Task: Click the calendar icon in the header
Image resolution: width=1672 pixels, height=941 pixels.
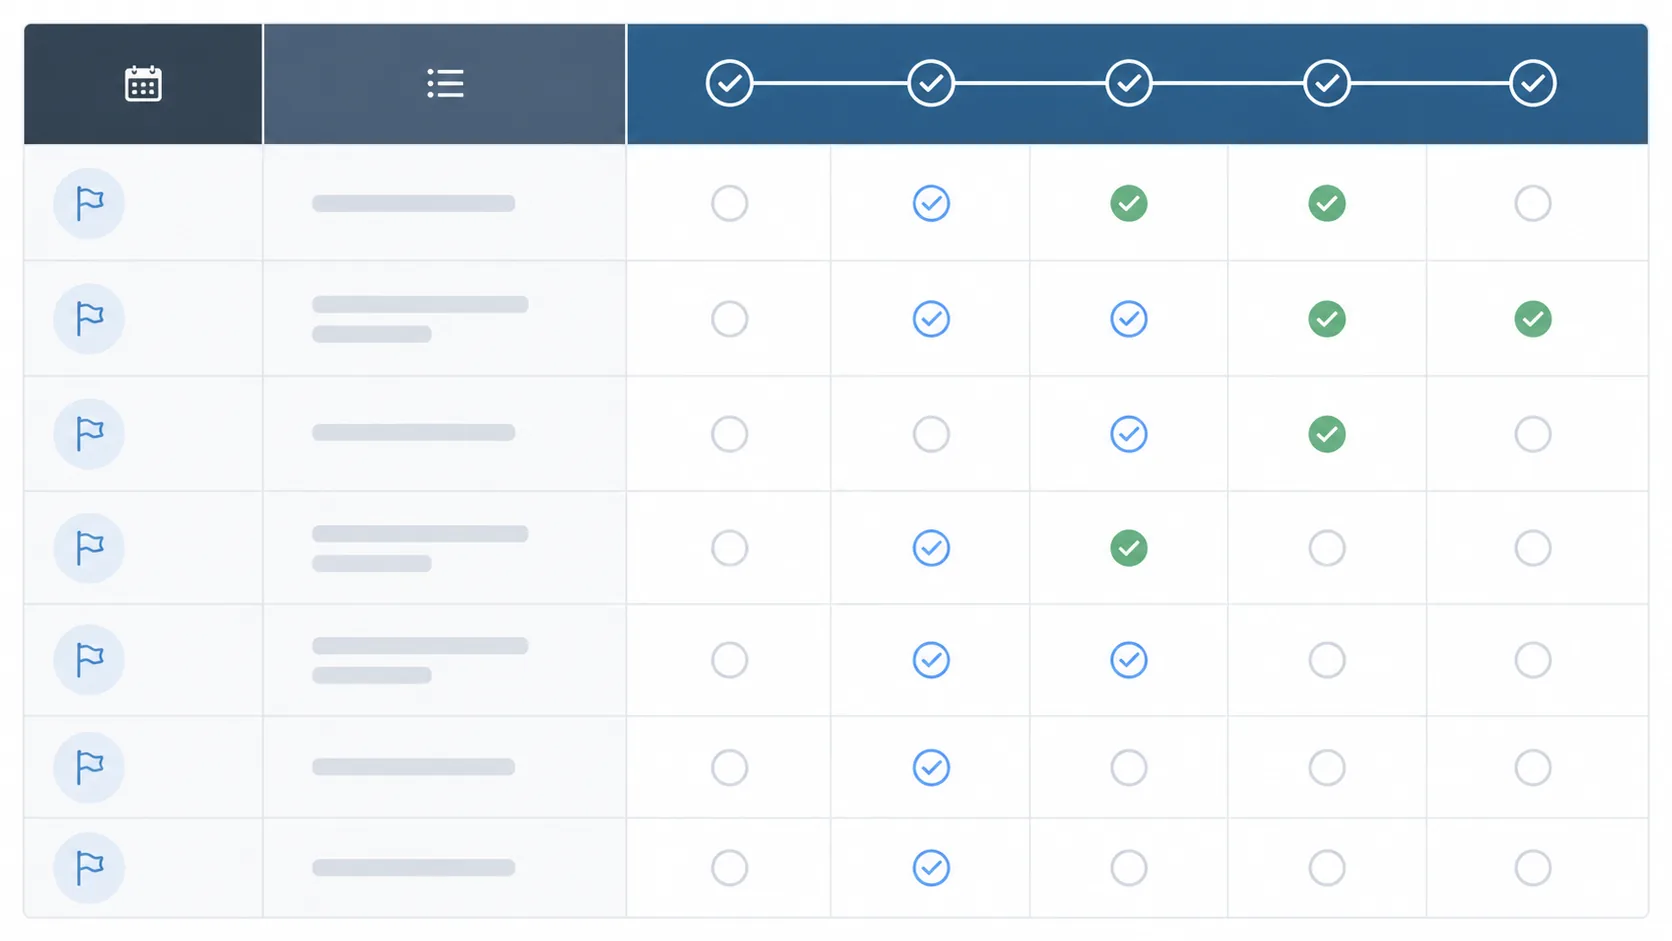Action: [x=143, y=84]
